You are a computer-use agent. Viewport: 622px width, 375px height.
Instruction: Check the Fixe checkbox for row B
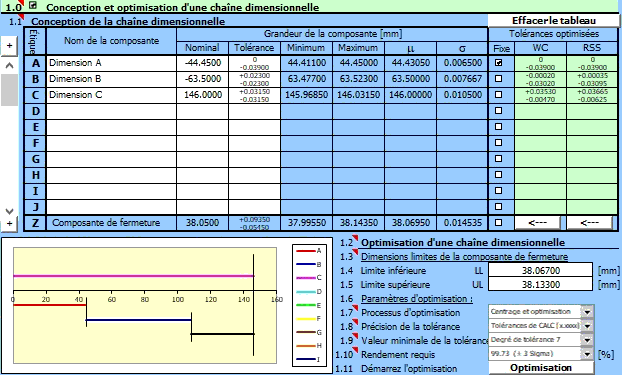[499, 79]
